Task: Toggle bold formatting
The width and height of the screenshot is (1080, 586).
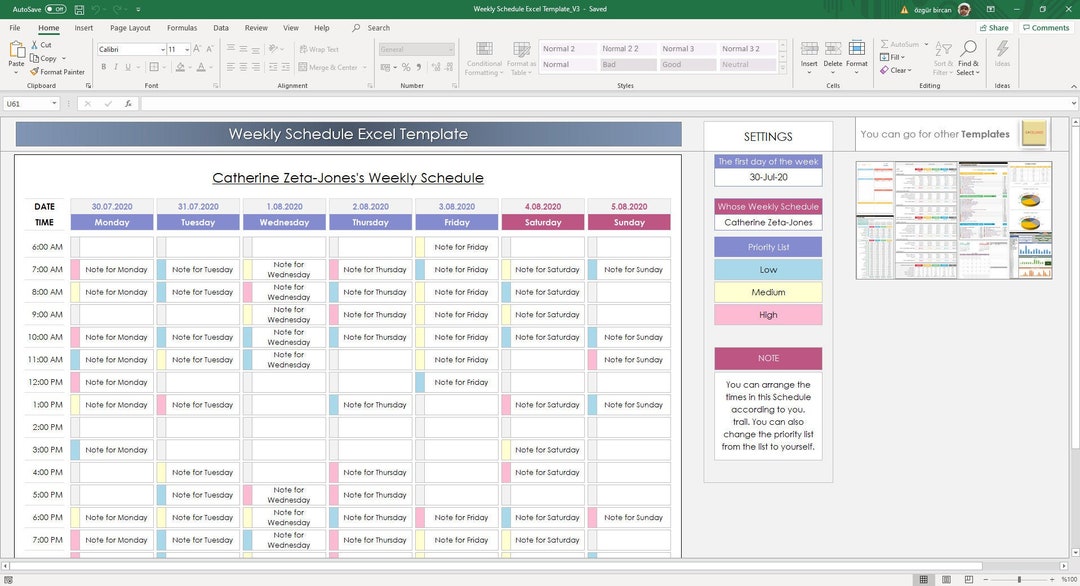Action: tap(103, 67)
